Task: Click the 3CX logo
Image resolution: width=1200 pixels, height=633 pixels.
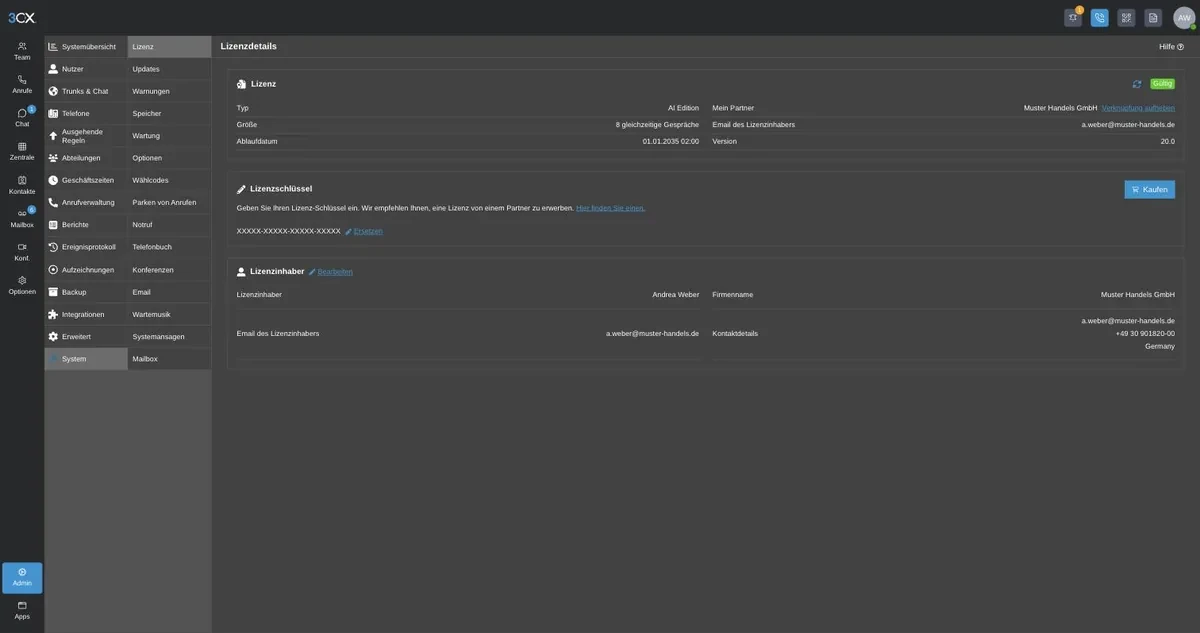Action: (21, 17)
